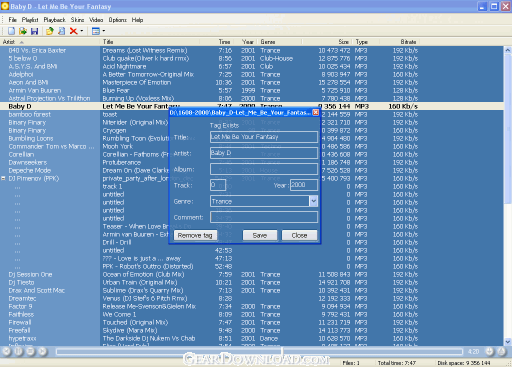Click the Open playlist folder icon
The height and width of the screenshot is (367, 512).
click(23, 31)
